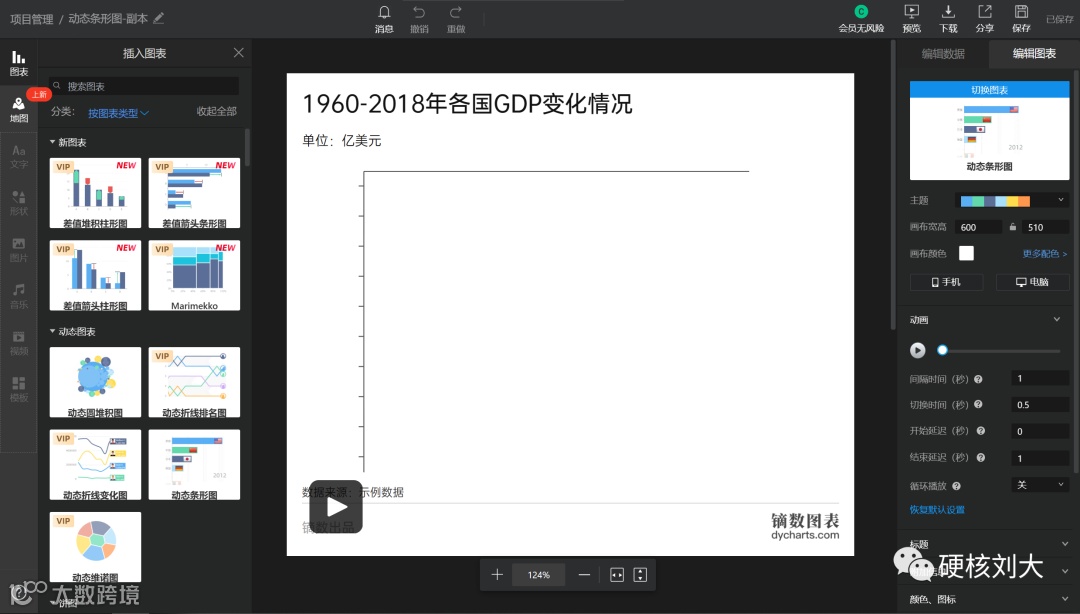The height and width of the screenshot is (614, 1080).
Task: Select the 电脑 layout button
Action: point(1032,282)
